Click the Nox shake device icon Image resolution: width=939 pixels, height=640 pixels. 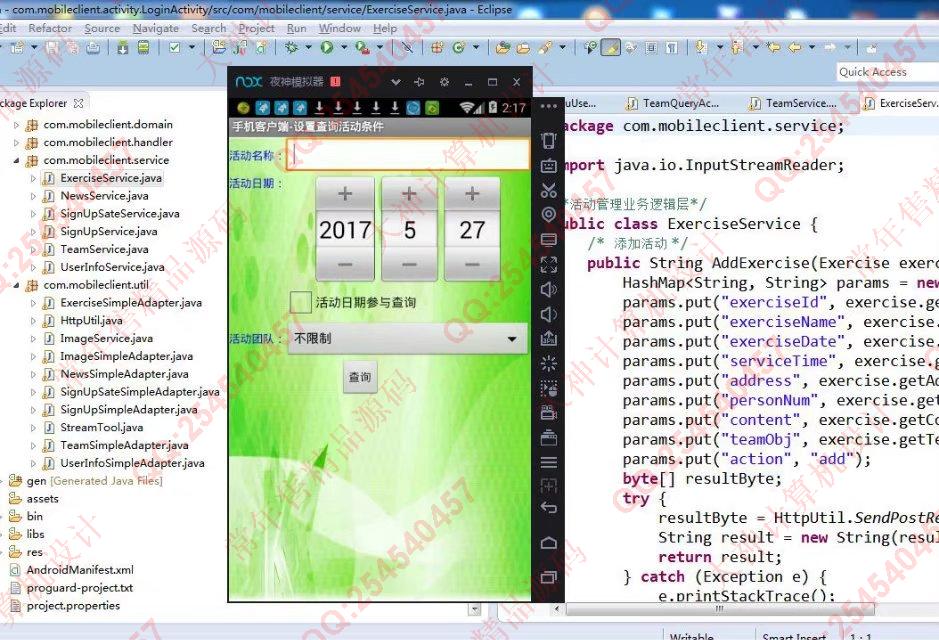(549, 141)
